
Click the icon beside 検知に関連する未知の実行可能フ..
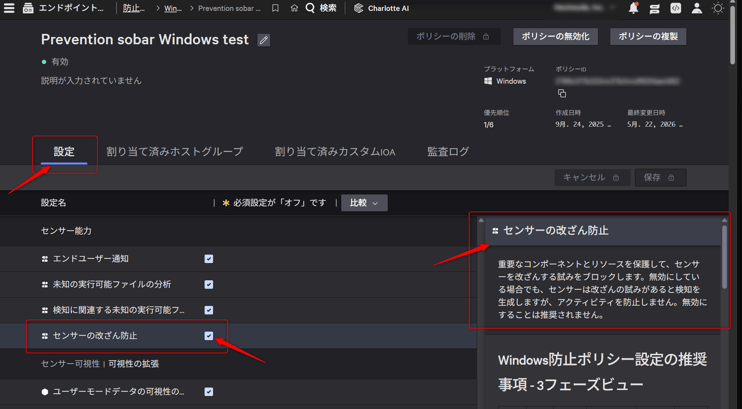click(x=45, y=310)
